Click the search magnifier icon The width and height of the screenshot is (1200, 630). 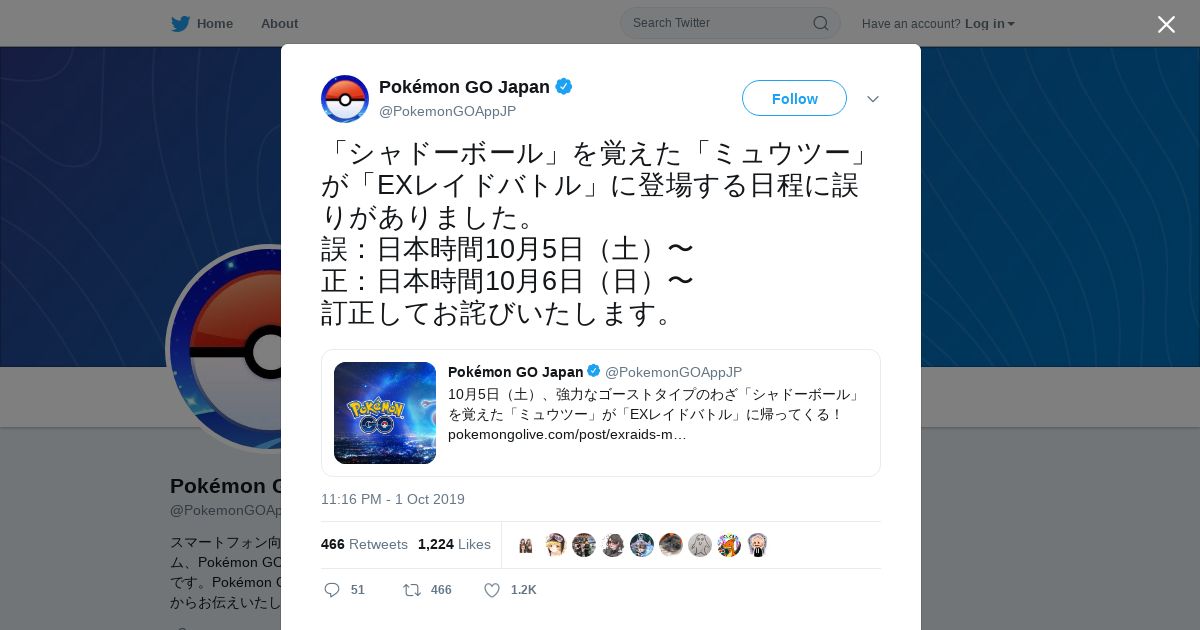pyautogui.click(x=820, y=23)
